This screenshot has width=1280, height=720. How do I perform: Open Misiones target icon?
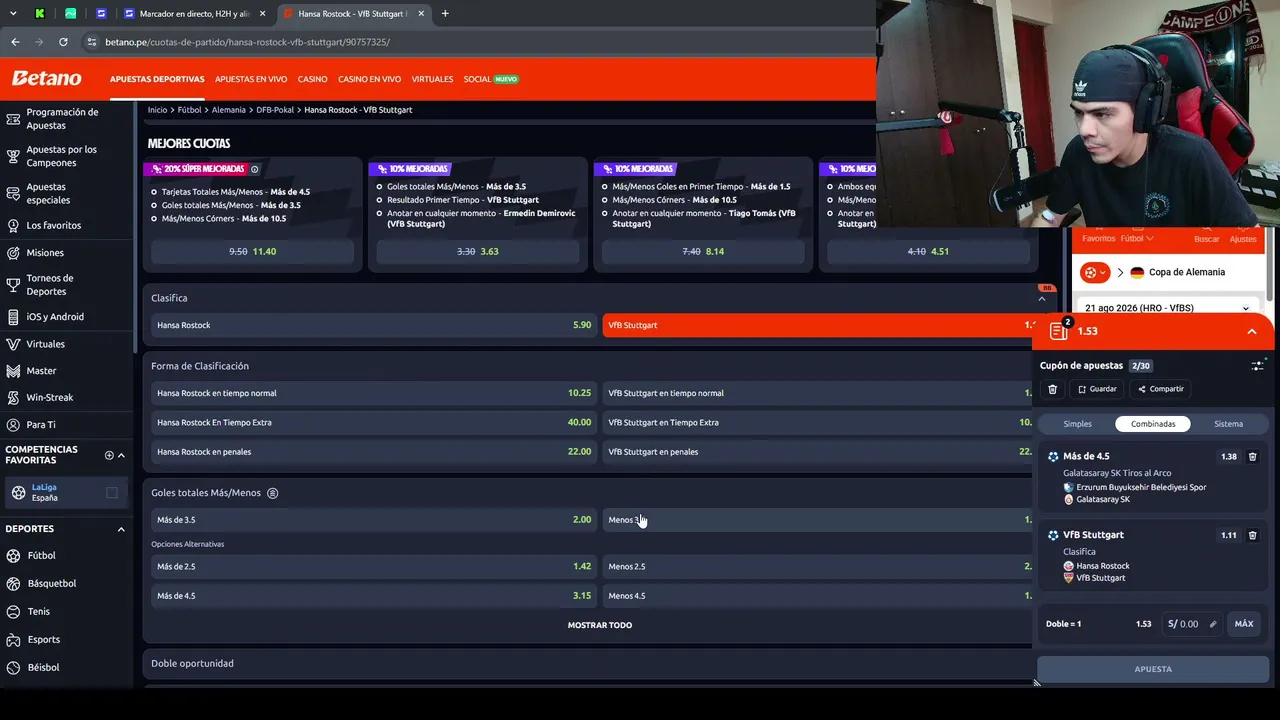pos(13,253)
